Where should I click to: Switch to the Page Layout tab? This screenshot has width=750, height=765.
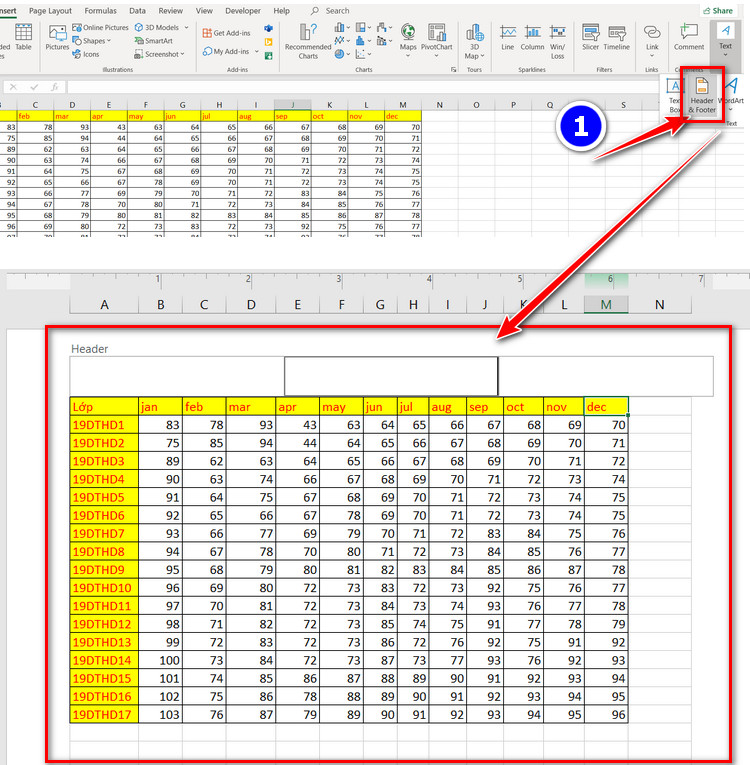click(x=50, y=11)
